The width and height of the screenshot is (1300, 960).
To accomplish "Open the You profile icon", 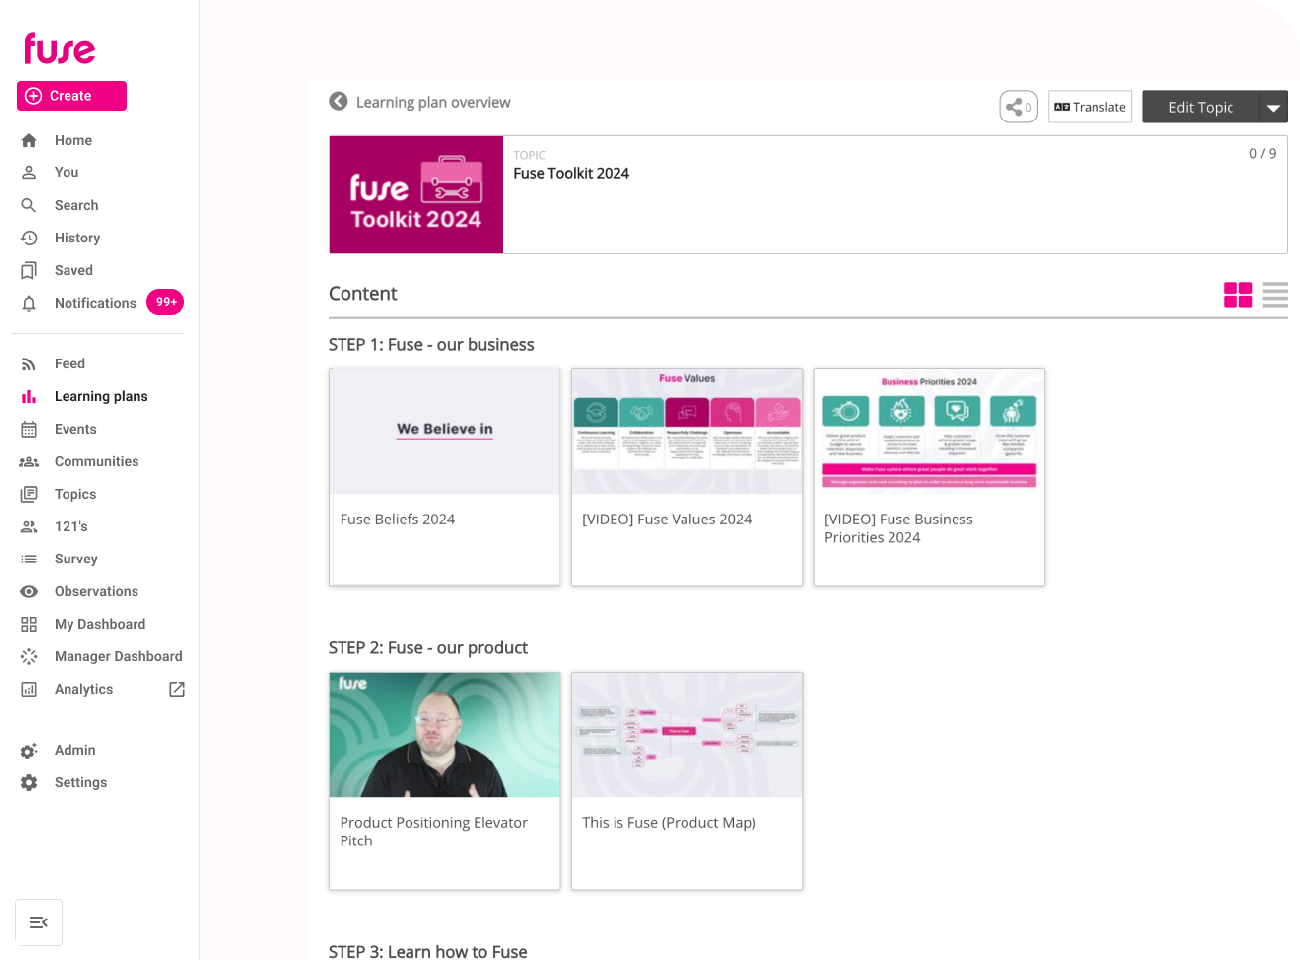I will pyautogui.click(x=29, y=173).
